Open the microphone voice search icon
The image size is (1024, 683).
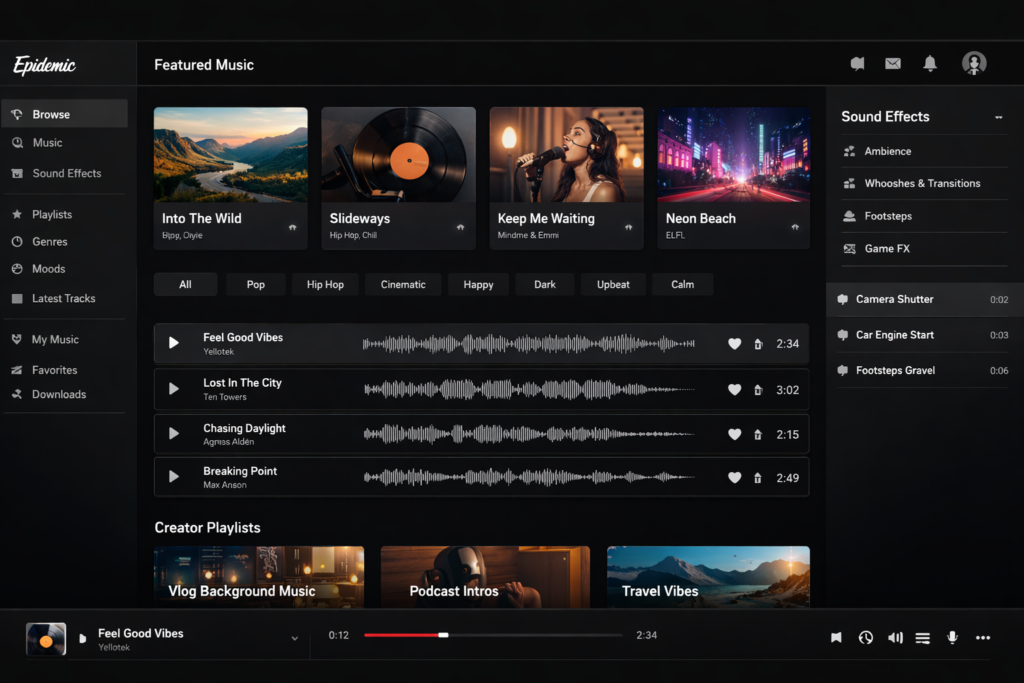coord(952,637)
